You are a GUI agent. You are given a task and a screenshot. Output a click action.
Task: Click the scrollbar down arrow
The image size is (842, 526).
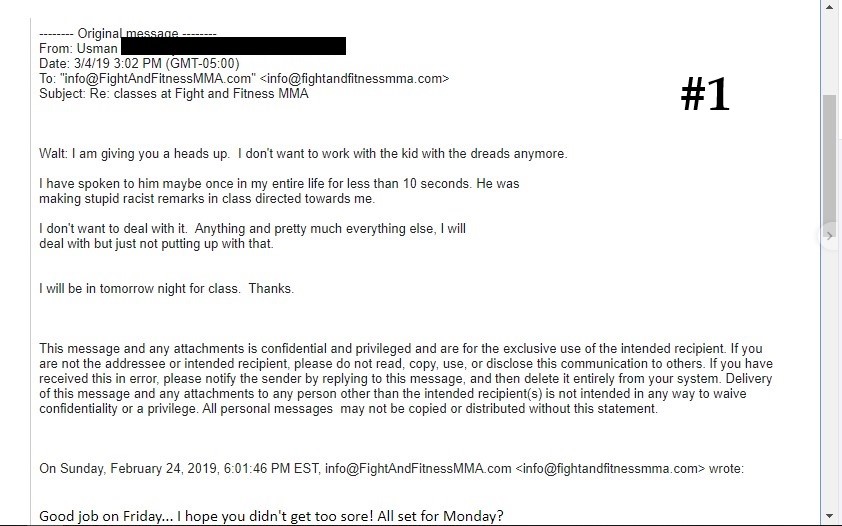(x=830, y=516)
